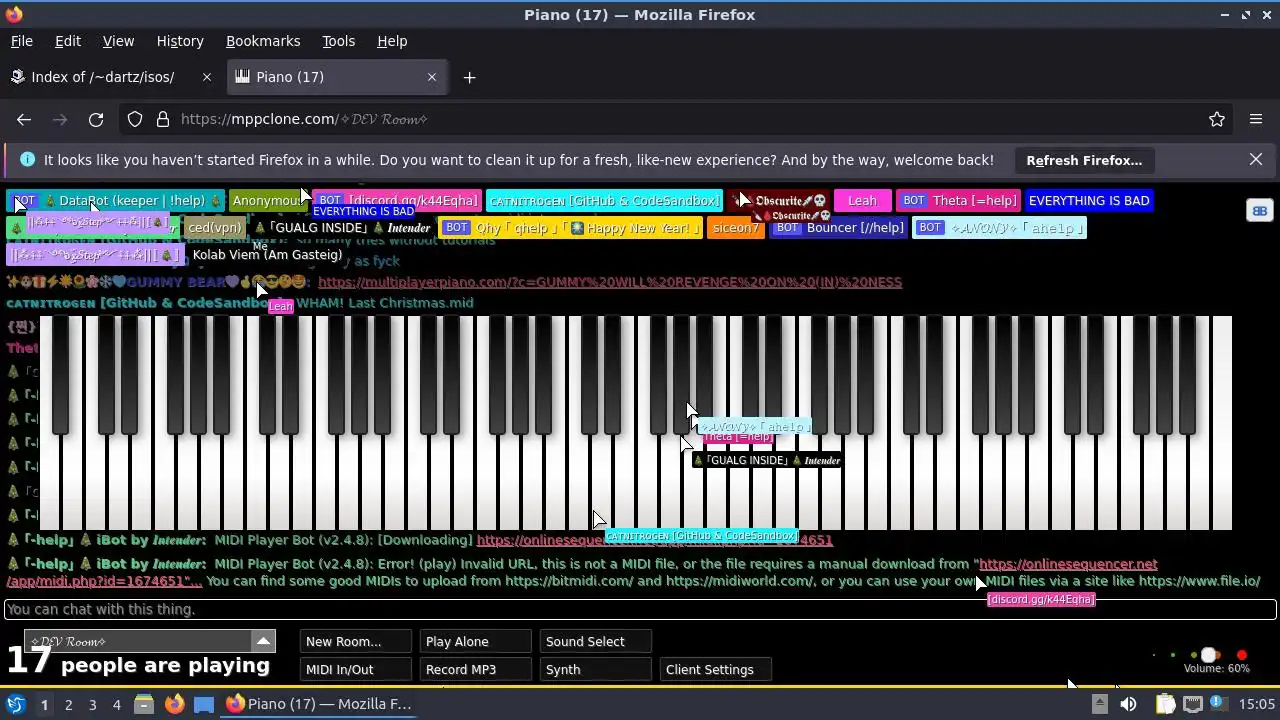Viewport: 1280px width, 720px height.
Task: Click the Qhy「qhelp」Happy New Year name tag
Action: click(571, 228)
